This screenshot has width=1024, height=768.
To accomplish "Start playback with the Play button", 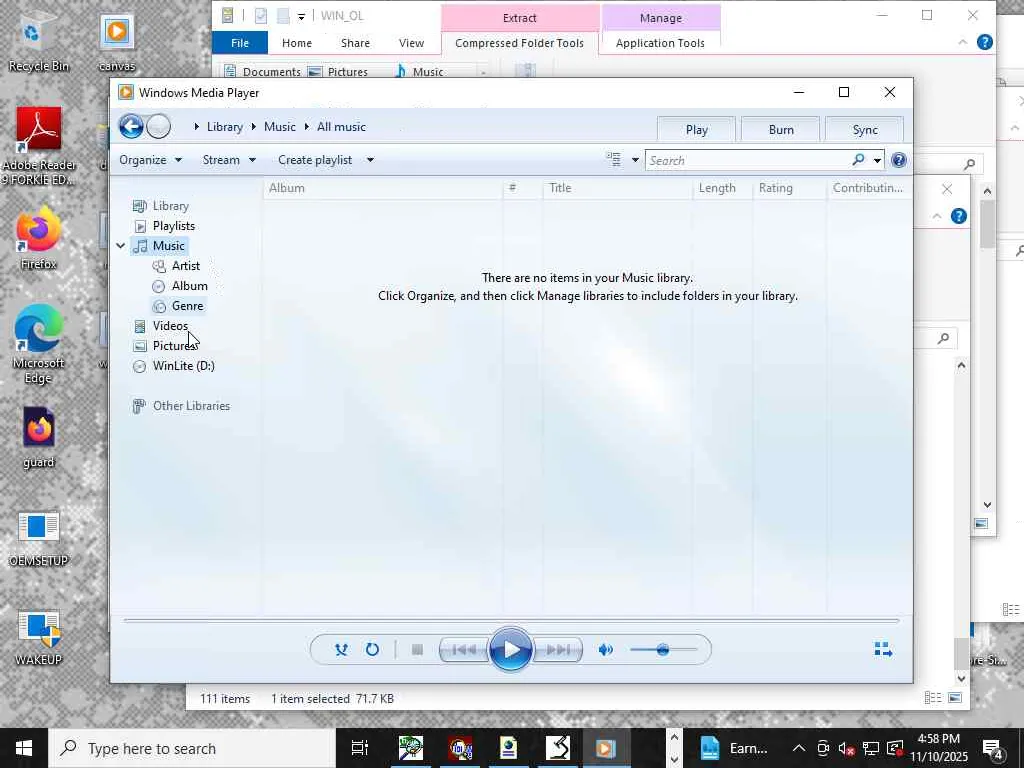I will [511, 650].
